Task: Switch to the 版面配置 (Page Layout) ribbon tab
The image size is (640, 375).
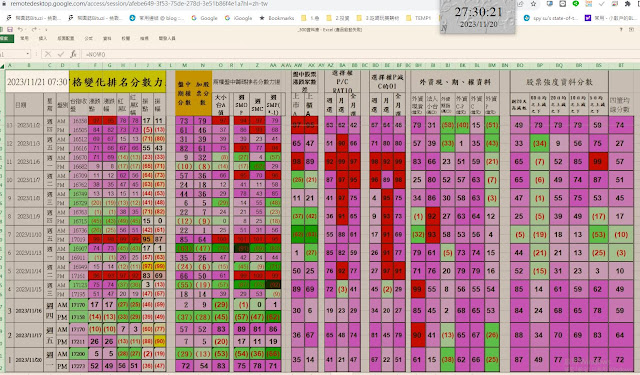Action: [x=66, y=38]
